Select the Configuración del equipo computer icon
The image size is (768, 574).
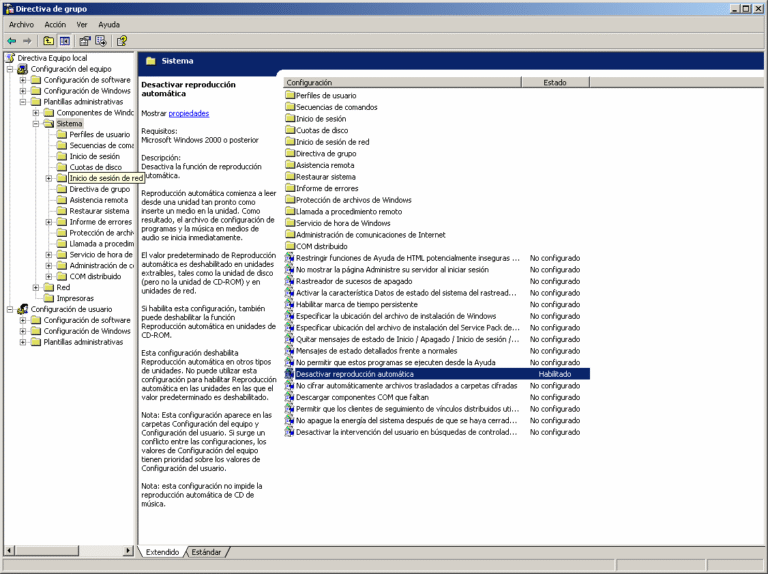pos(22,69)
